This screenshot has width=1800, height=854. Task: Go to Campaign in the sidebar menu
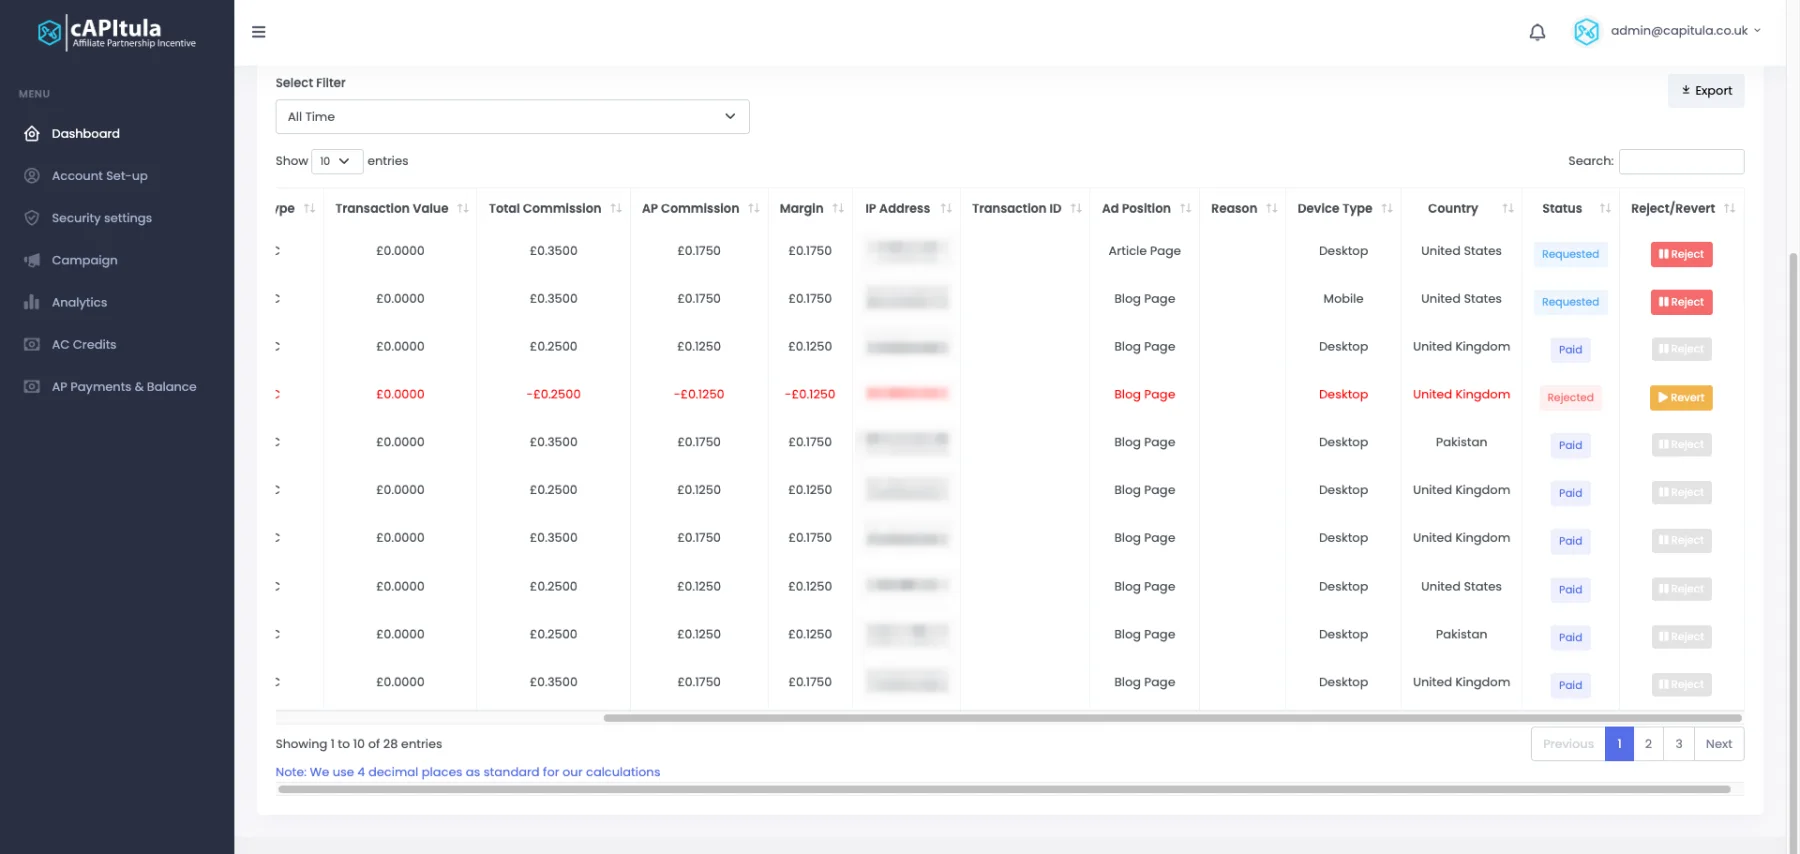[x=85, y=260]
